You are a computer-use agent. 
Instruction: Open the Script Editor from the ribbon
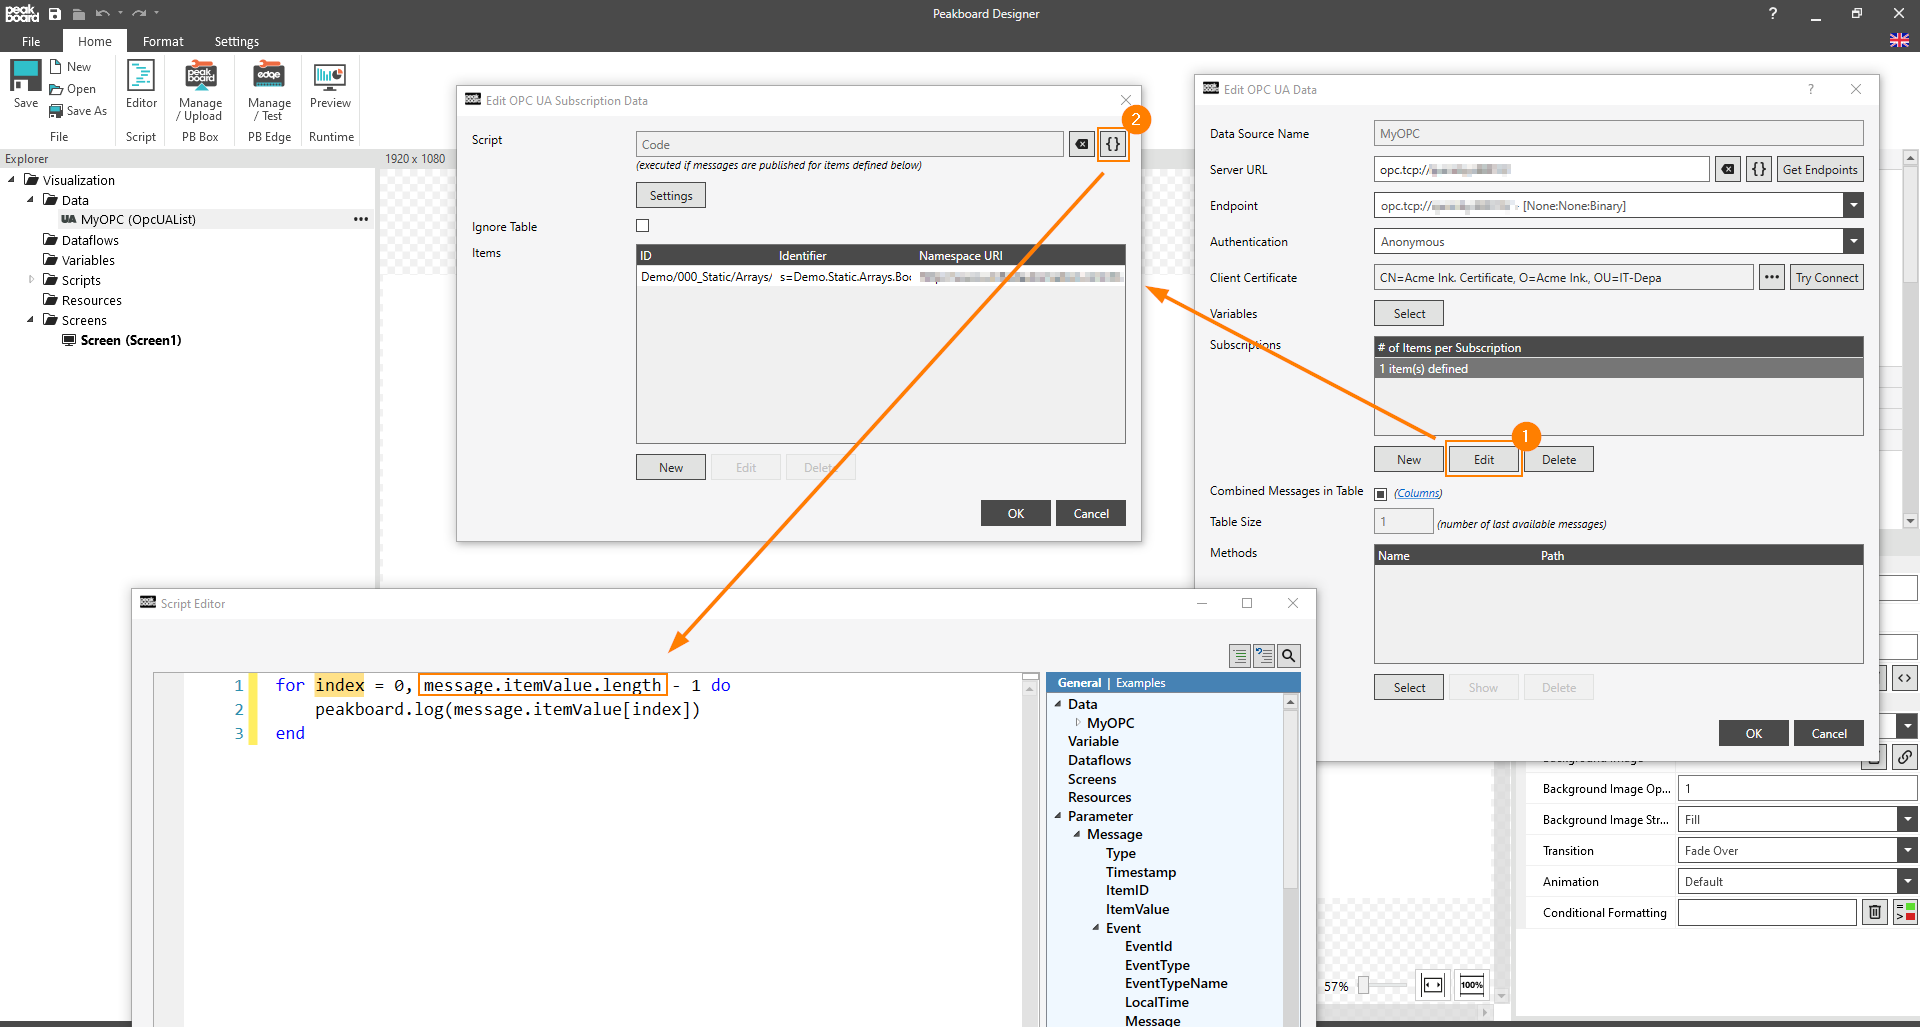(141, 85)
